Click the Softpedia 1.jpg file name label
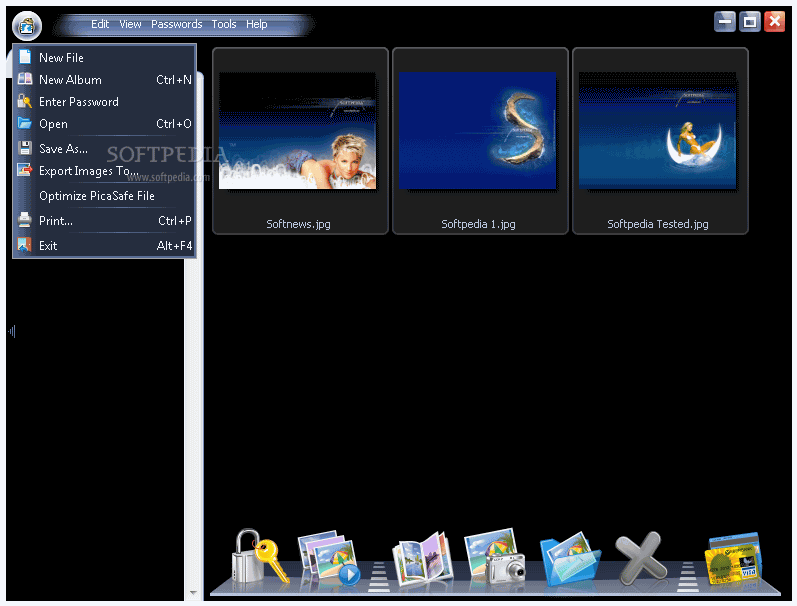The image size is (797, 606). [x=478, y=224]
